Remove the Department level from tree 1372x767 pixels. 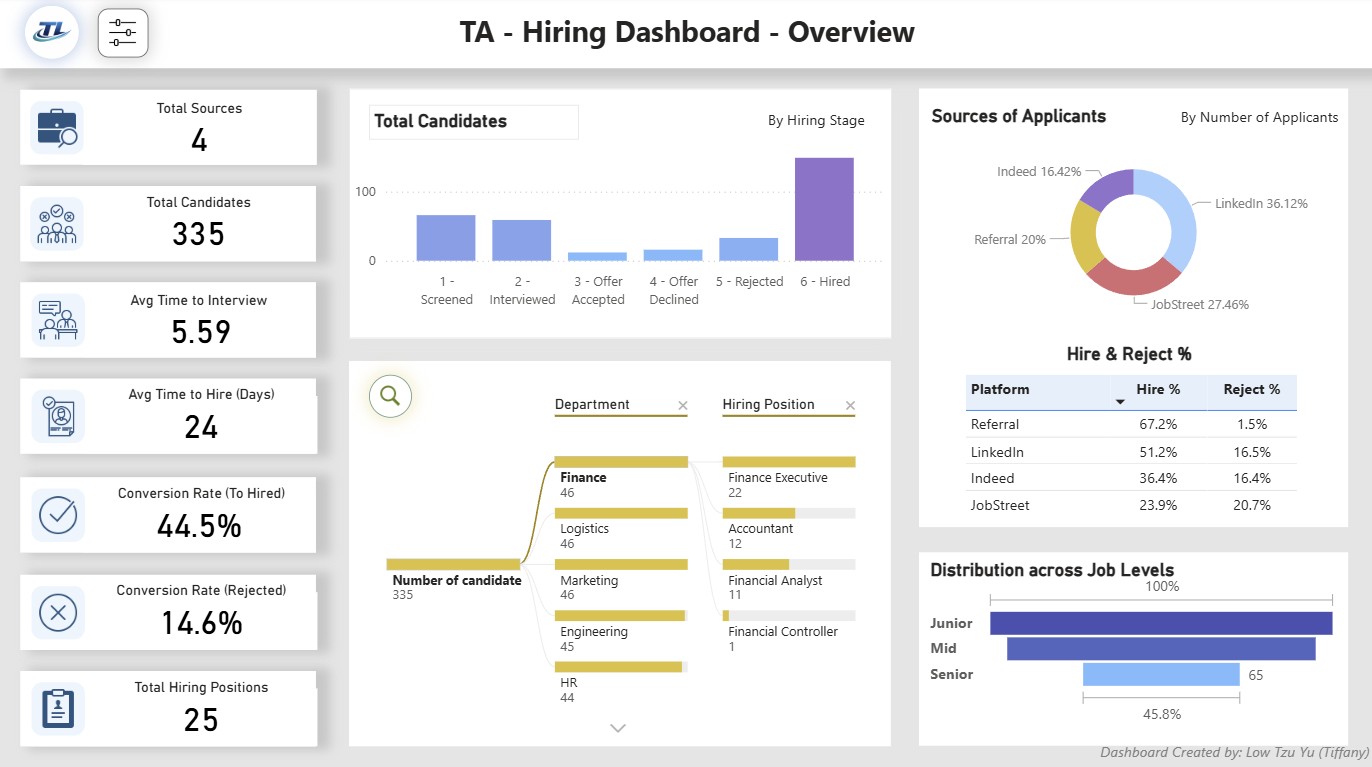pos(683,405)
